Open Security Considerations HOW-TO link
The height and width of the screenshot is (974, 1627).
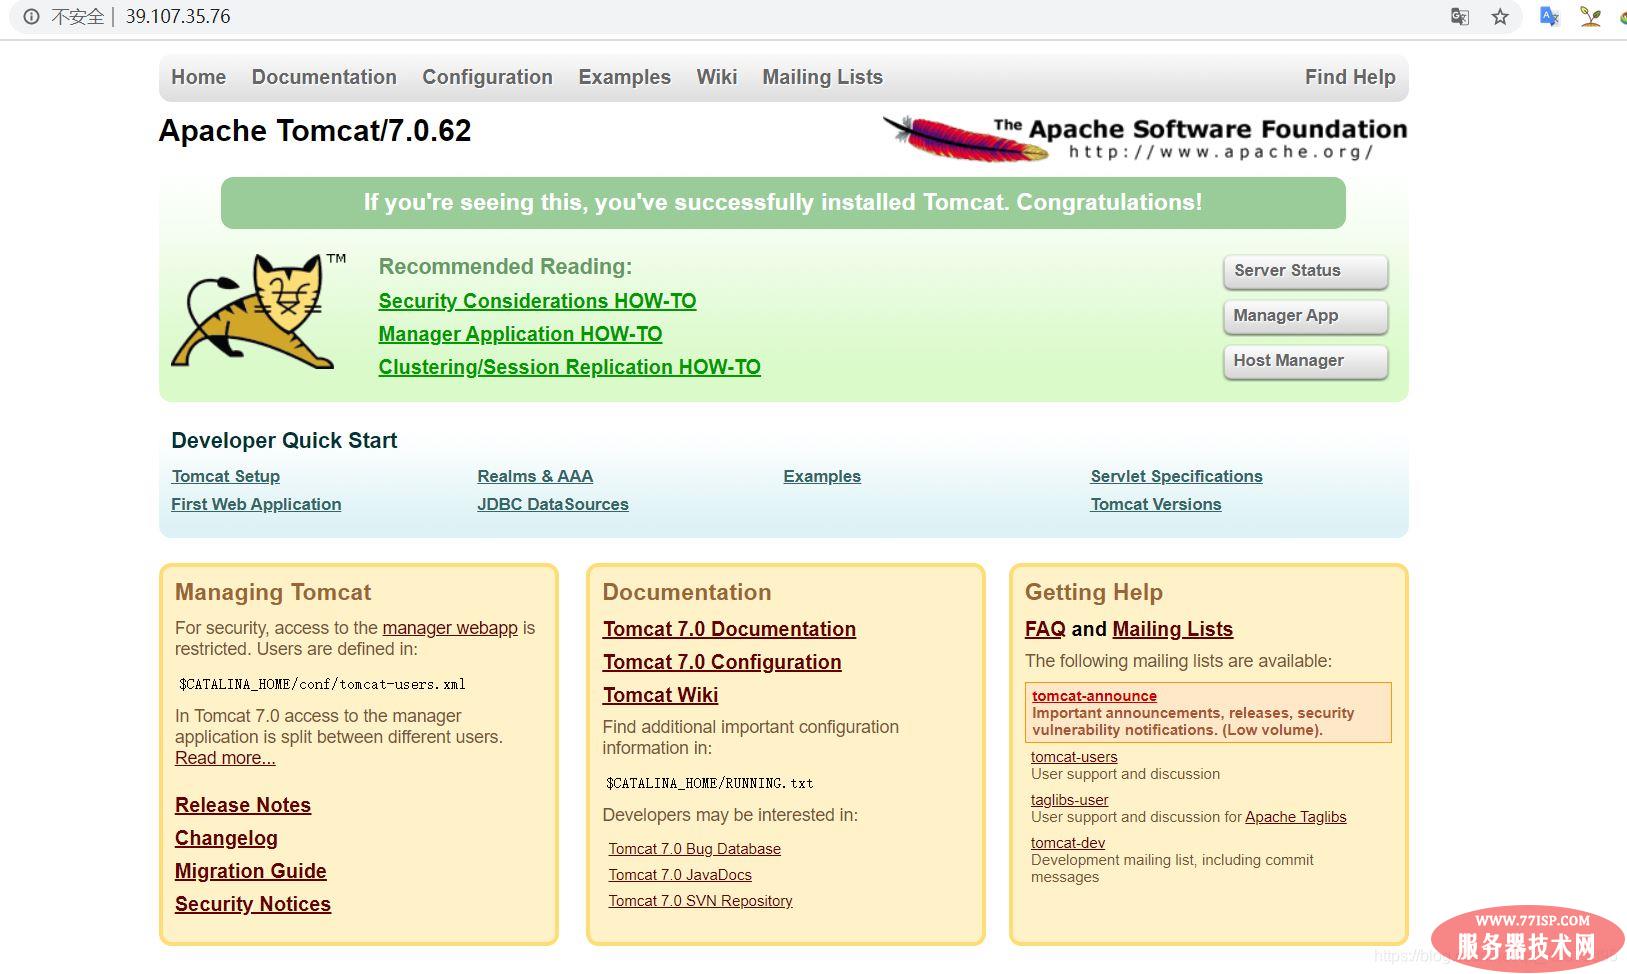[537, 301]
